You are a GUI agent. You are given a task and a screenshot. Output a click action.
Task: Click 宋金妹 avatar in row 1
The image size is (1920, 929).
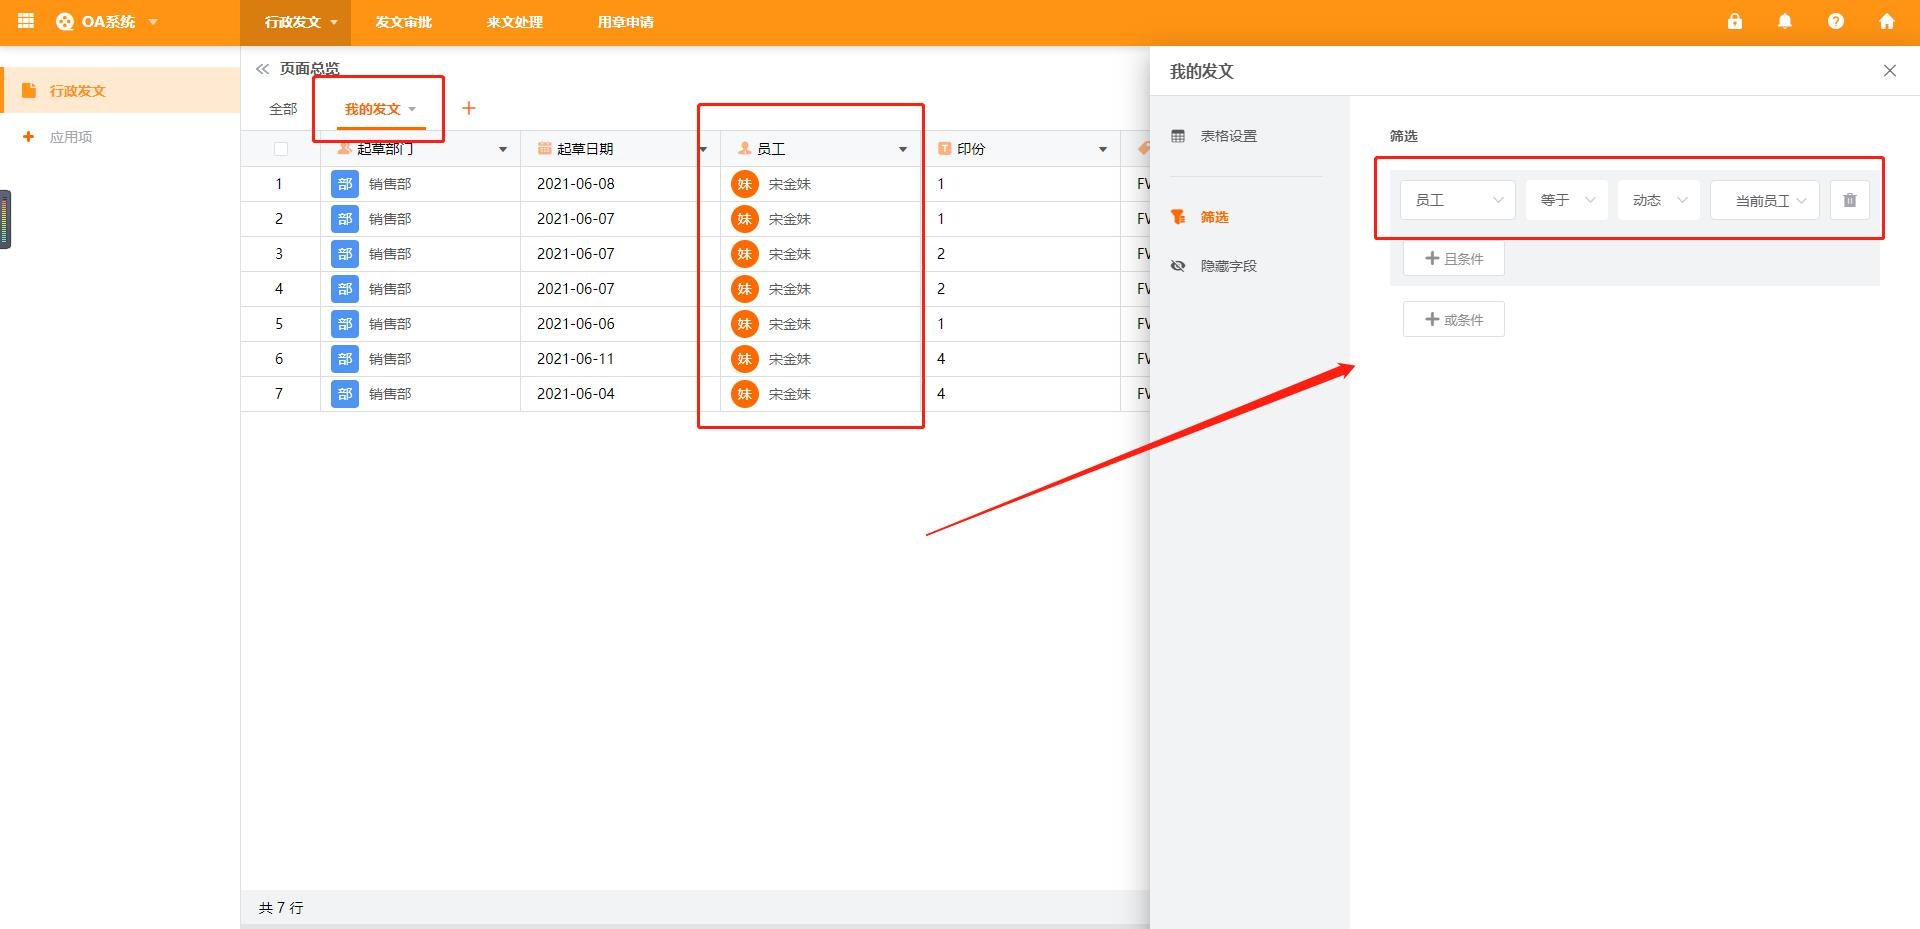tap(745, 184)
